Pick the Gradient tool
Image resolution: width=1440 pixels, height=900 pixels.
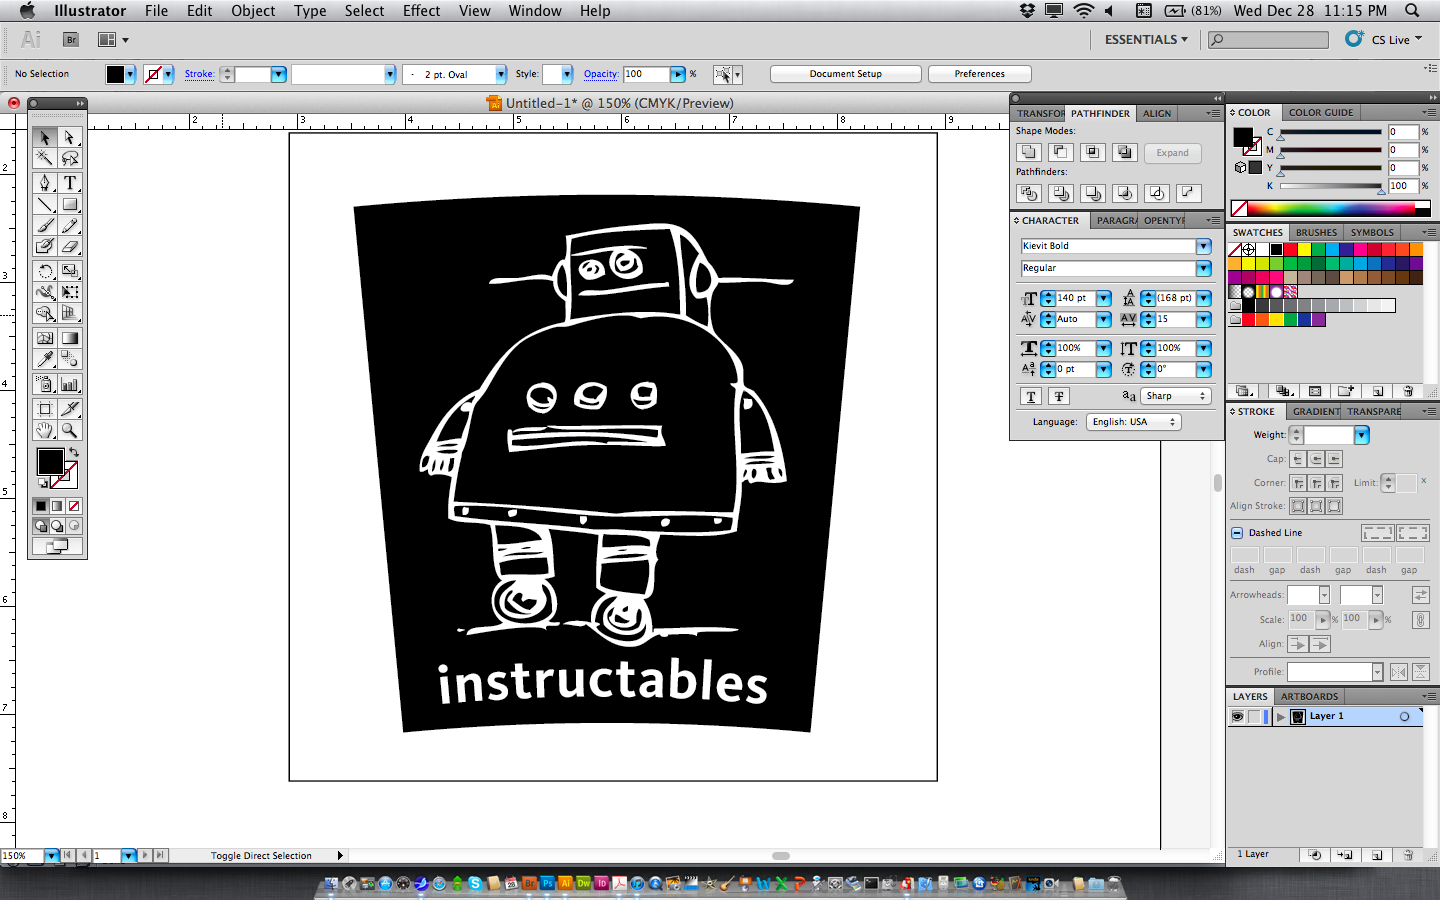coord(70,338)
